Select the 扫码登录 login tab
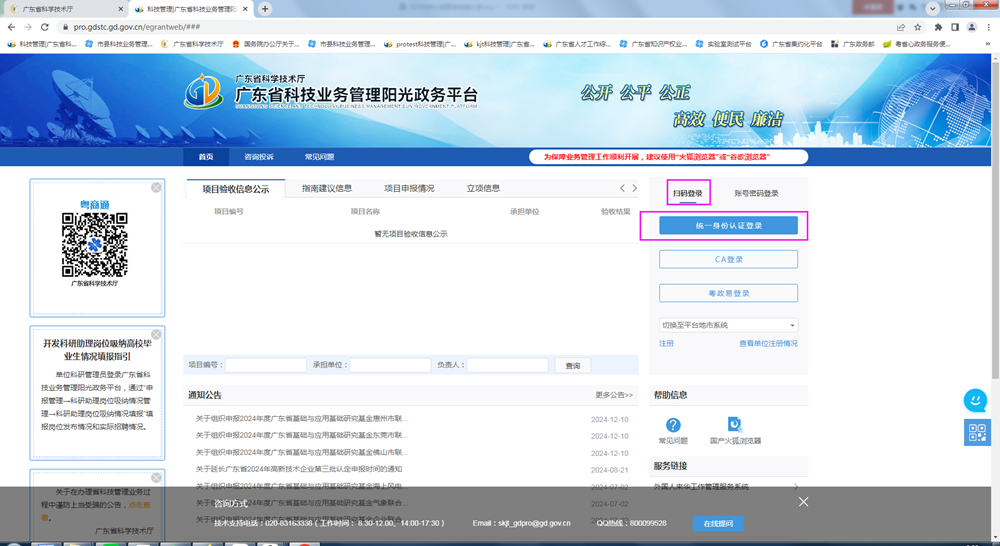Screen dimensions: 1000x546 click(x=688, y=193)
